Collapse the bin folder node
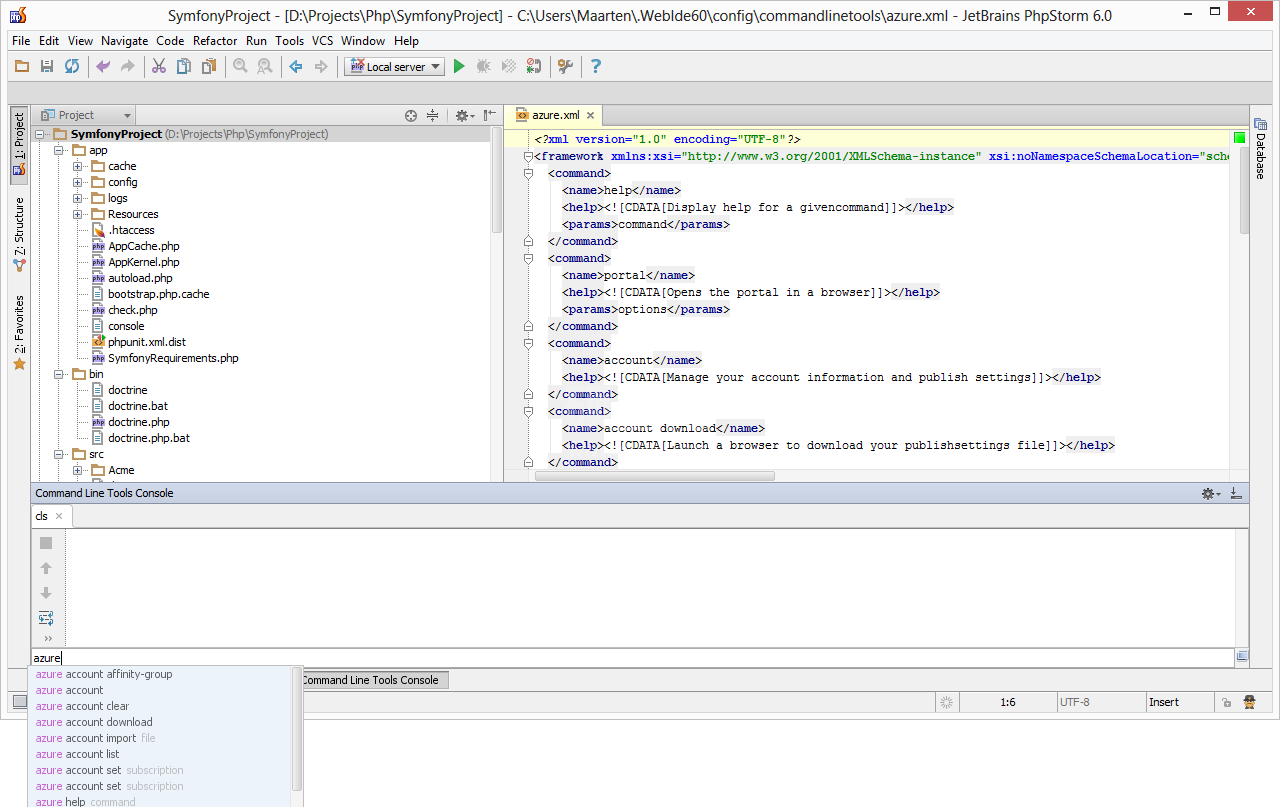This screenshot has height=807, width=1280. [x=59, y=374]
